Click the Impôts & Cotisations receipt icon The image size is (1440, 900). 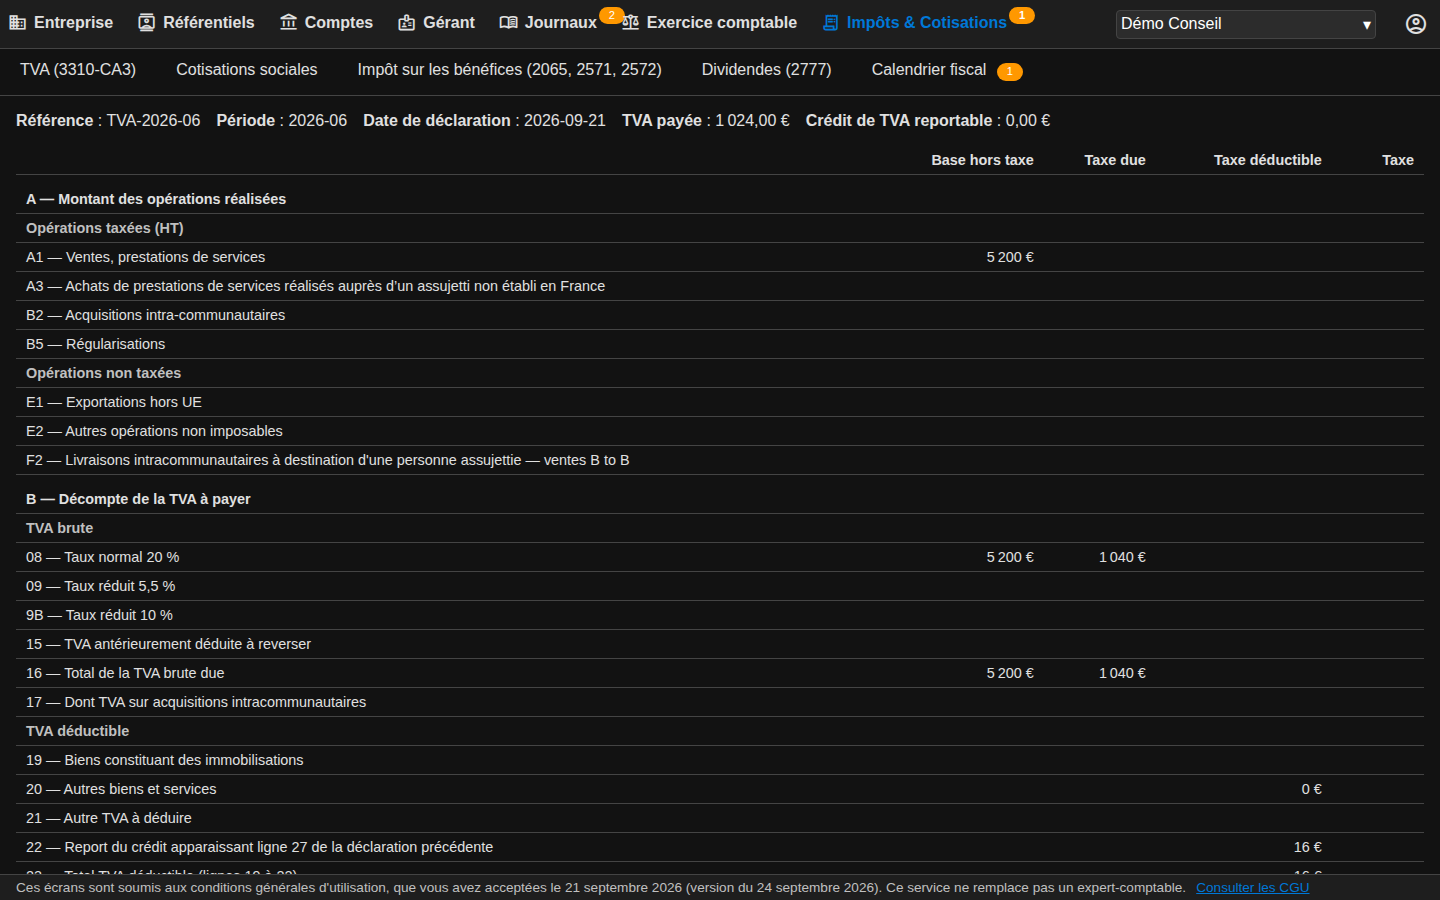point(830,23)
